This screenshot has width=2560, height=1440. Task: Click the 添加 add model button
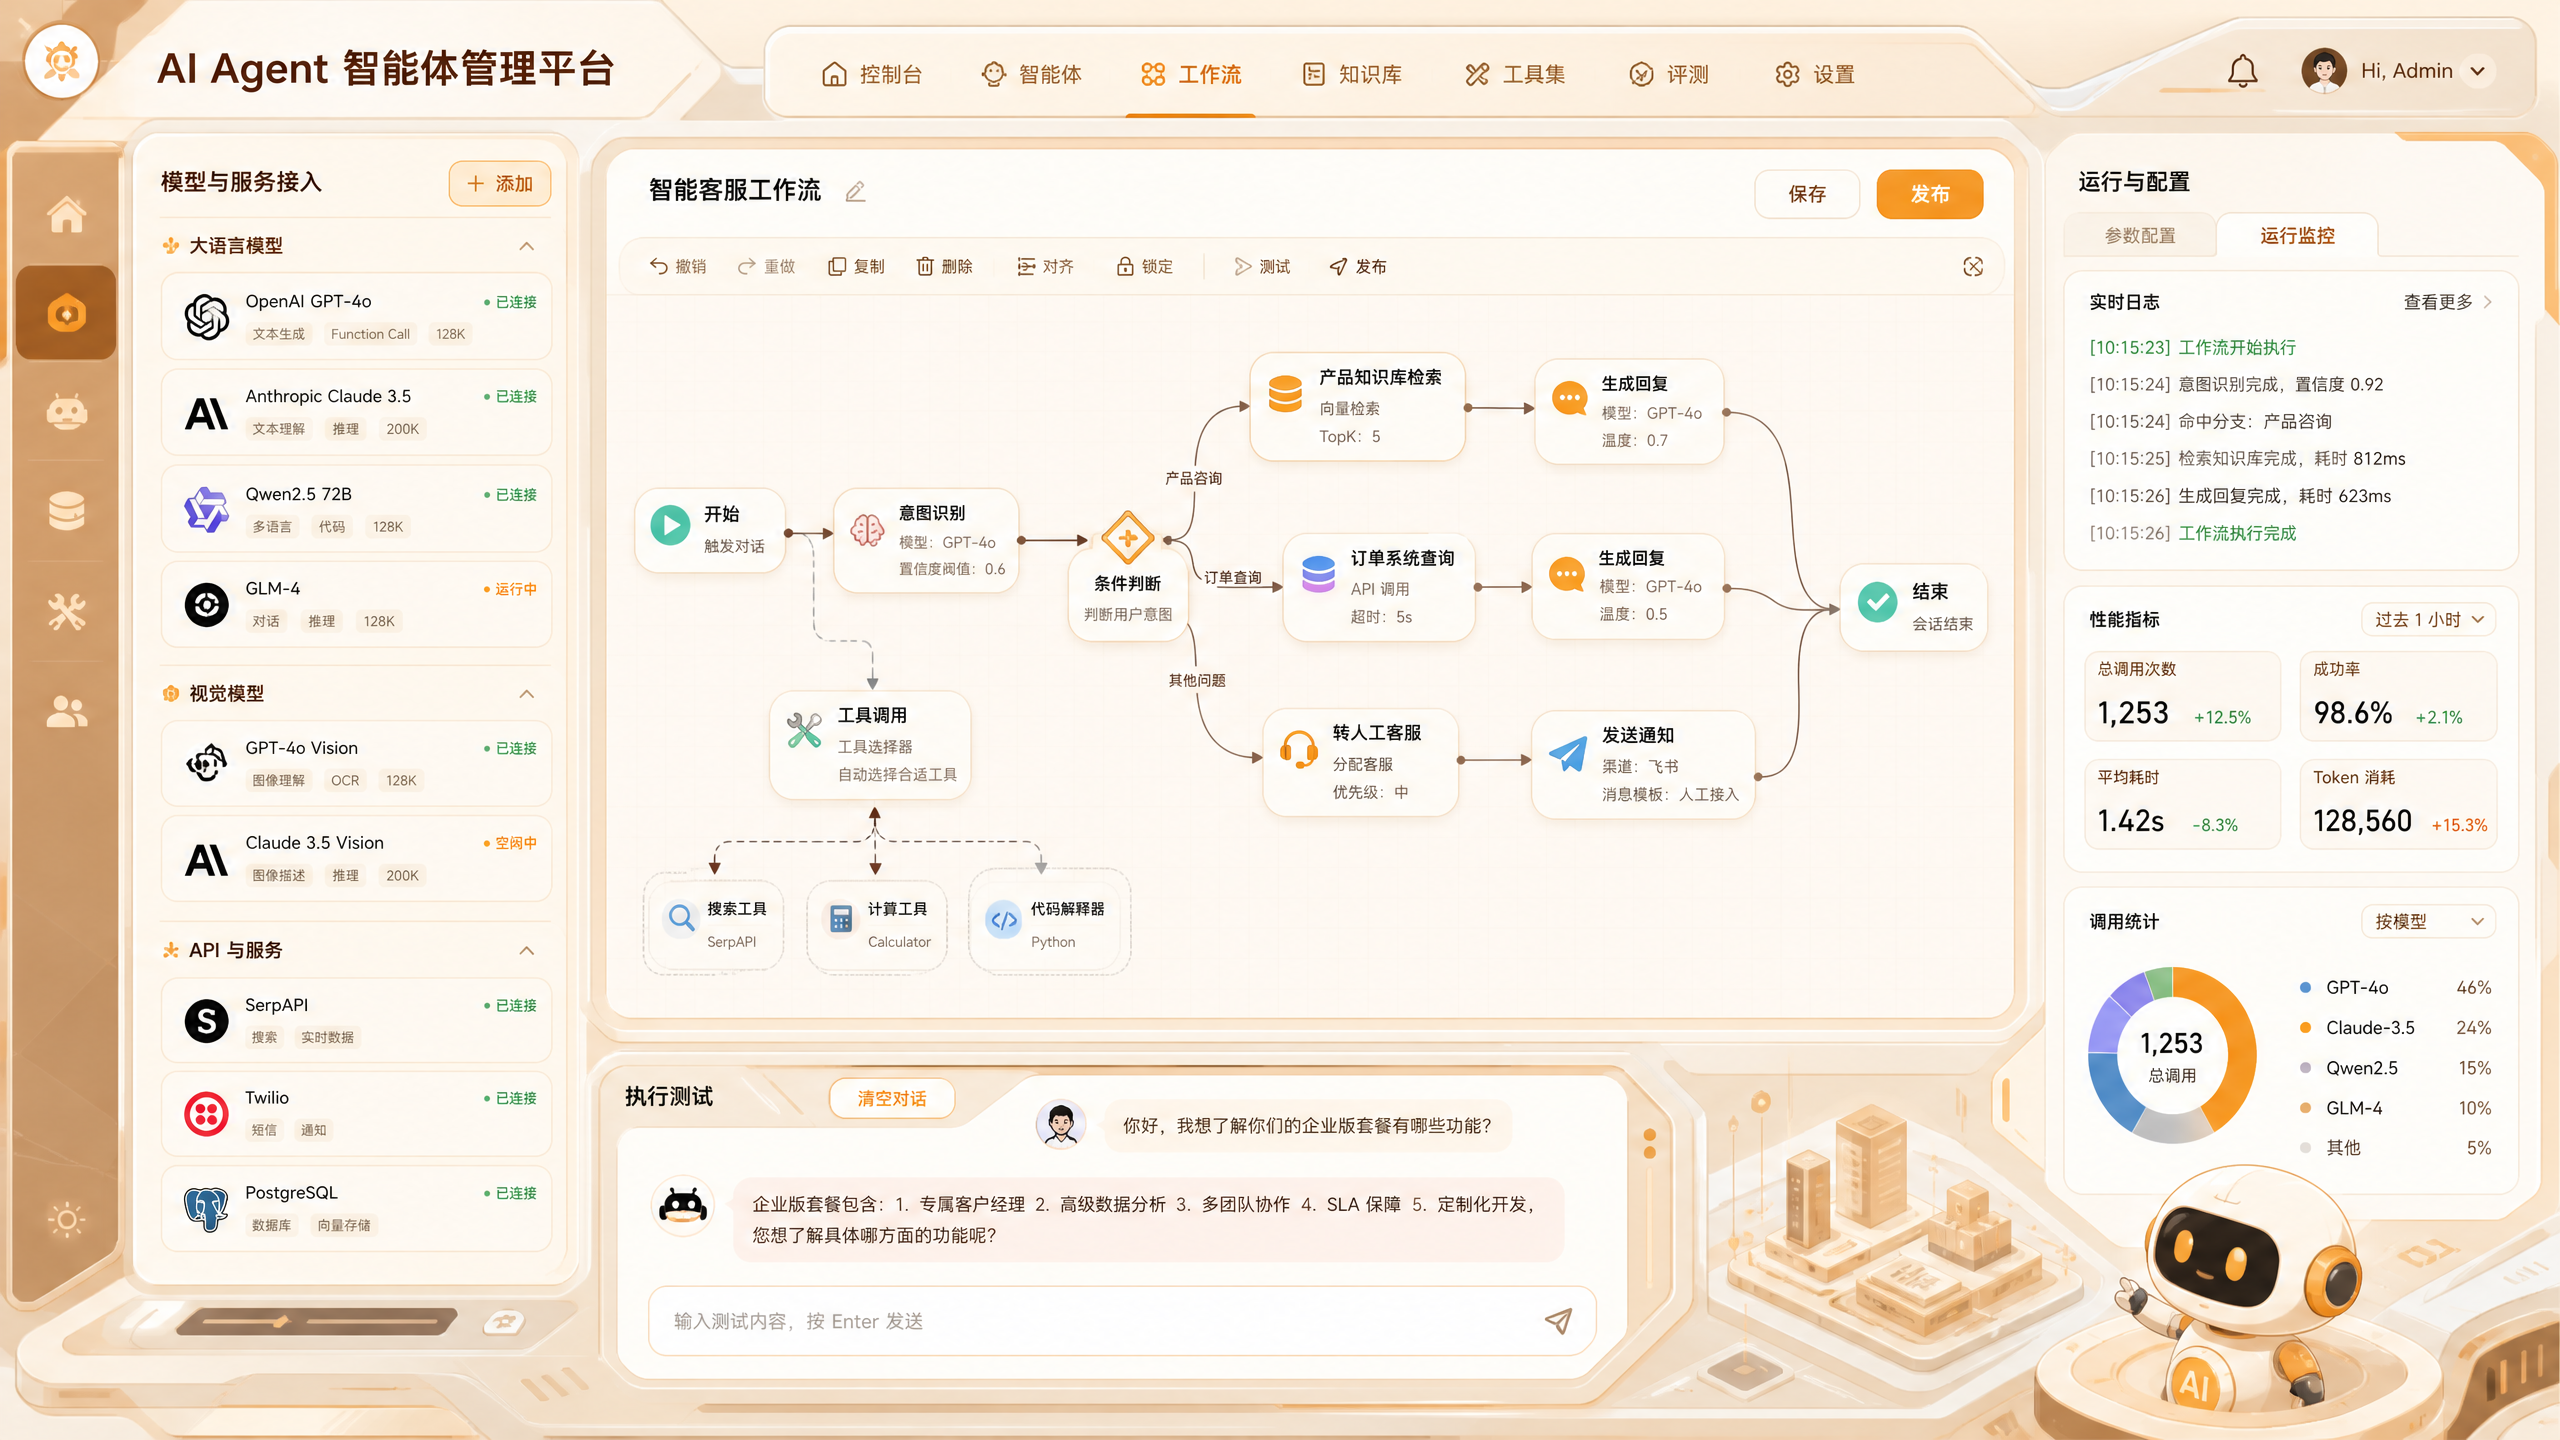(499, 184)
